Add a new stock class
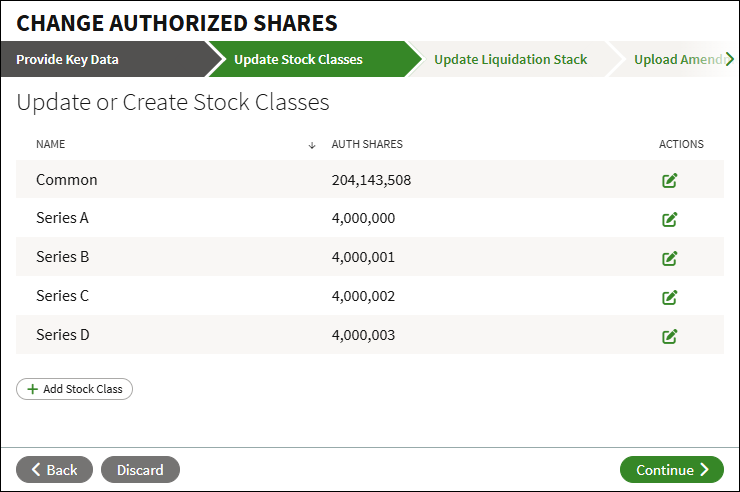The image size is (740, 492). (x=75, y=389)
